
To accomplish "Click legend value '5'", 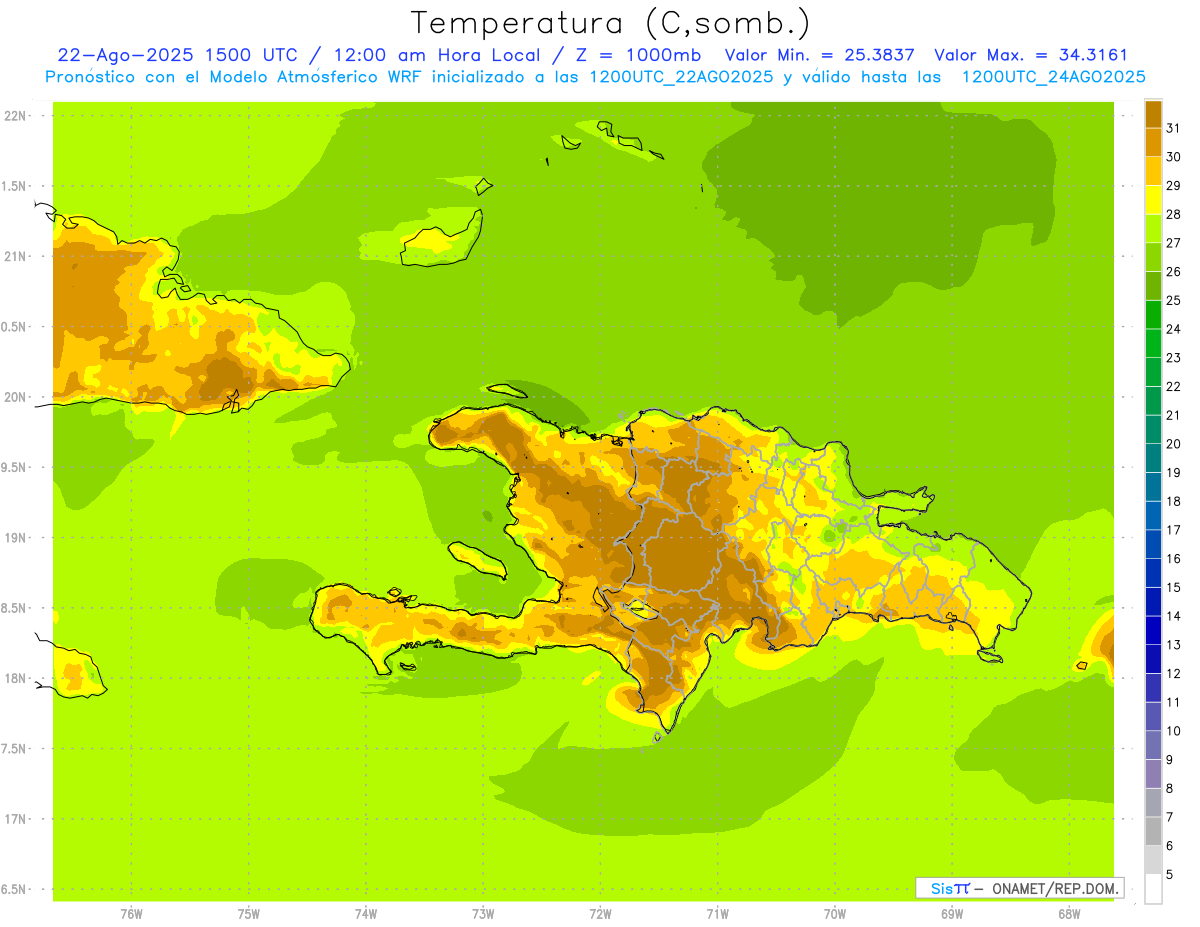I will tap(1170, 874).
